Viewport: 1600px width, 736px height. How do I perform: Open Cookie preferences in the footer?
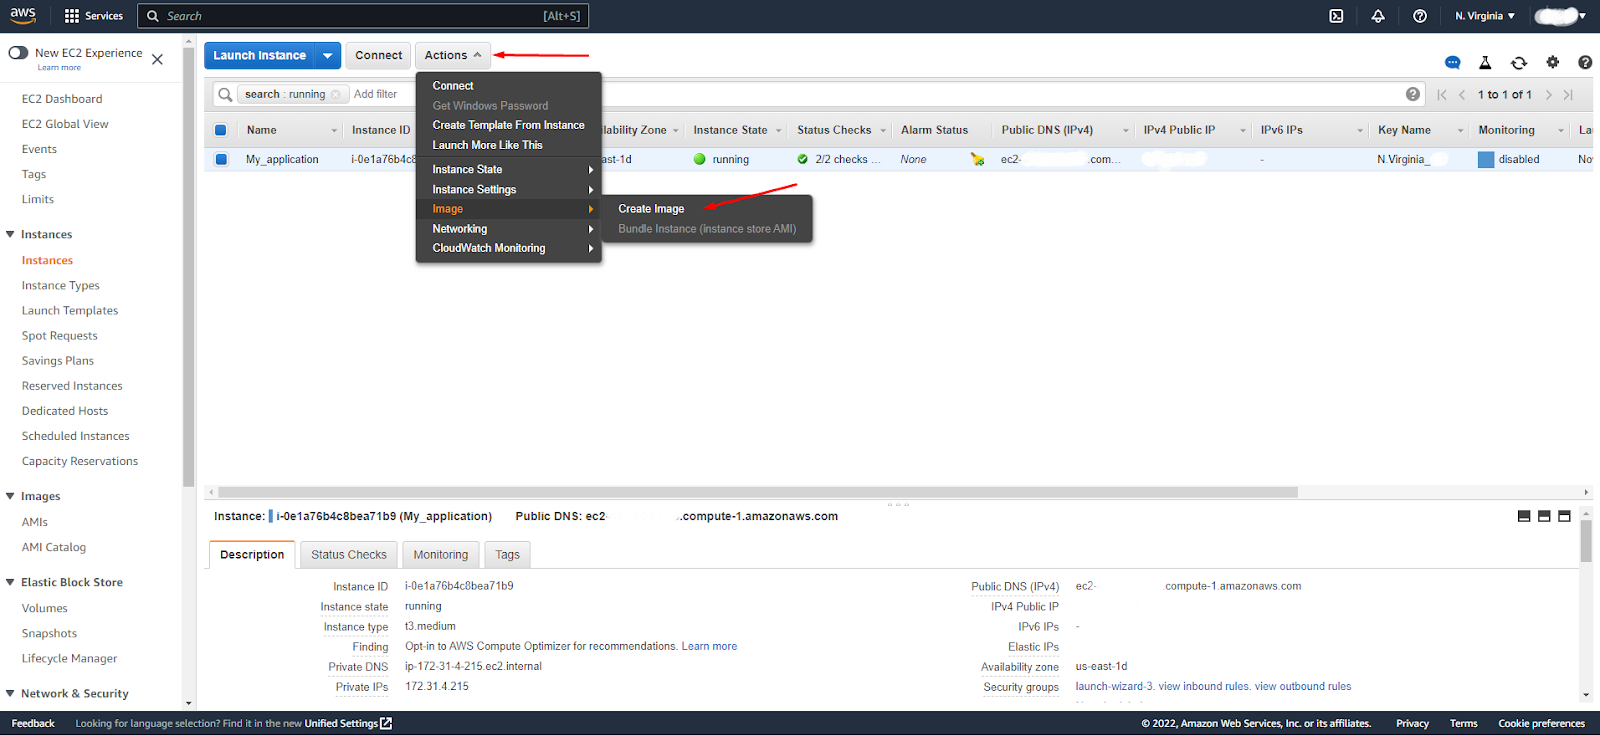(x=1541, y=723)
